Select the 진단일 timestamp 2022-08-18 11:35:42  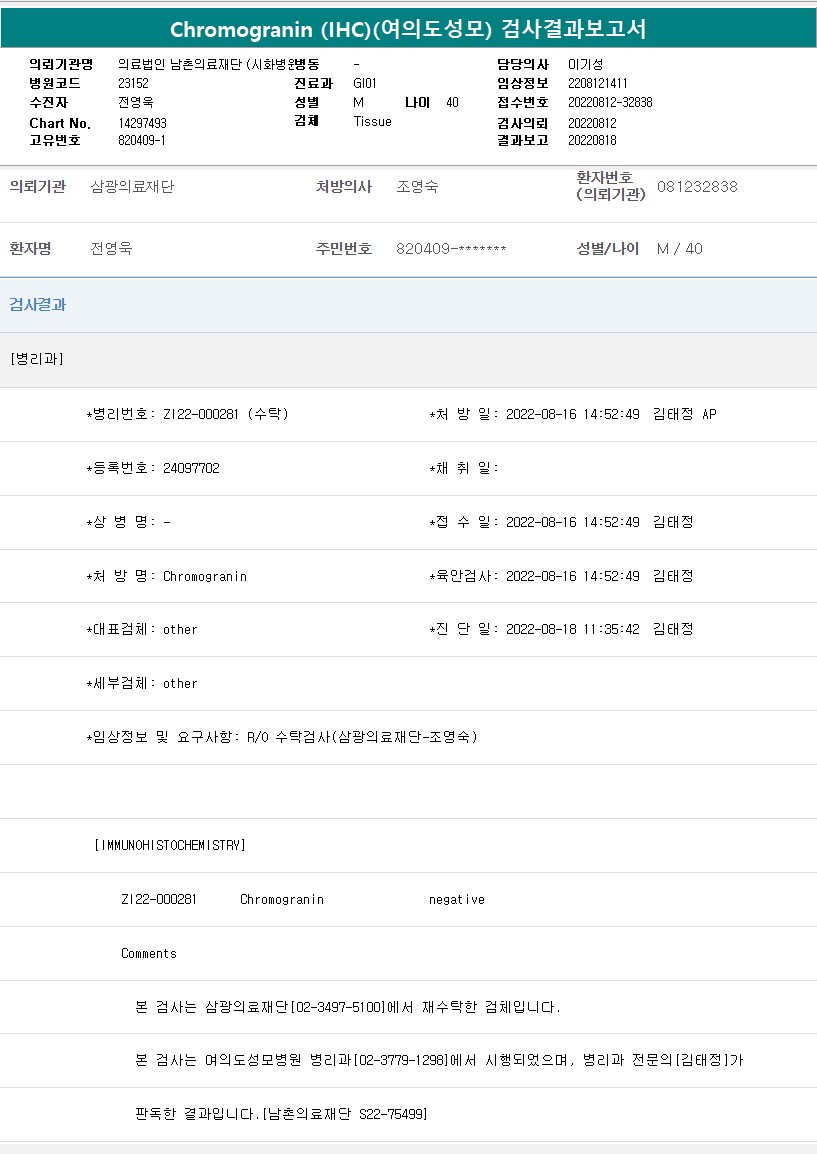click(572, 629)
